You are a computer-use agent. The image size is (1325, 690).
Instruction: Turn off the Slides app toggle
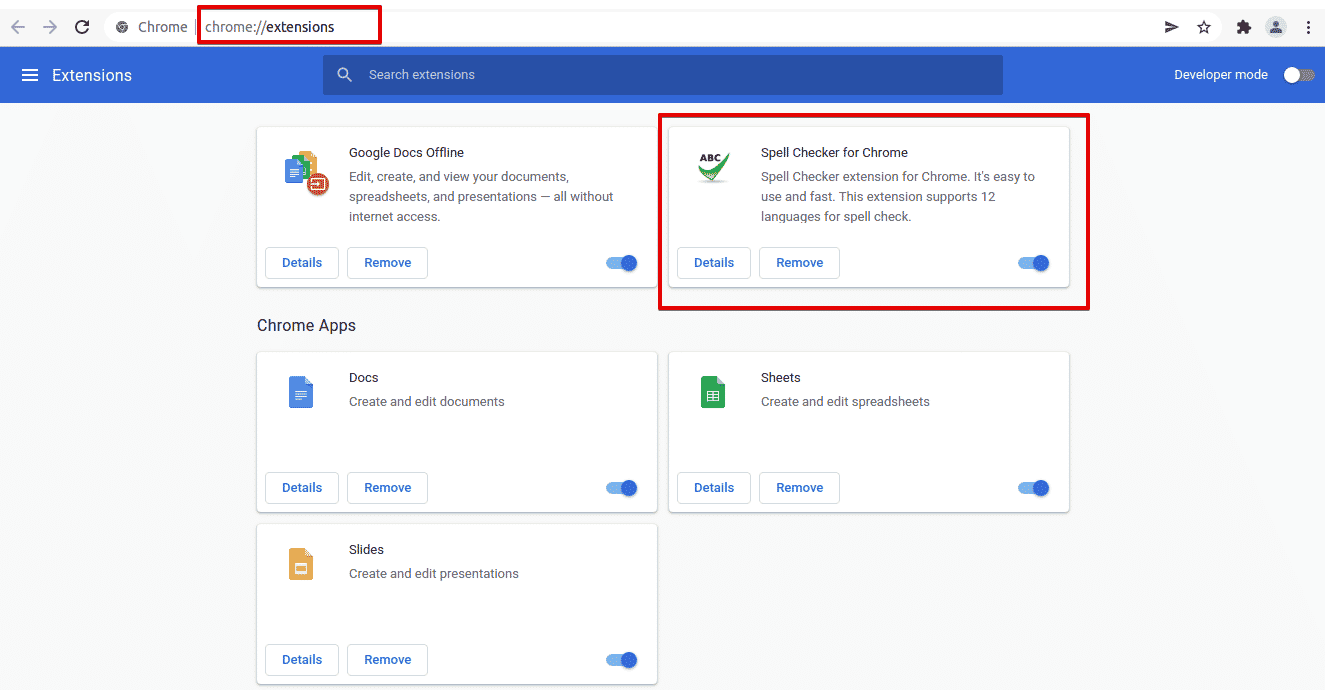[x=622, y=660]
